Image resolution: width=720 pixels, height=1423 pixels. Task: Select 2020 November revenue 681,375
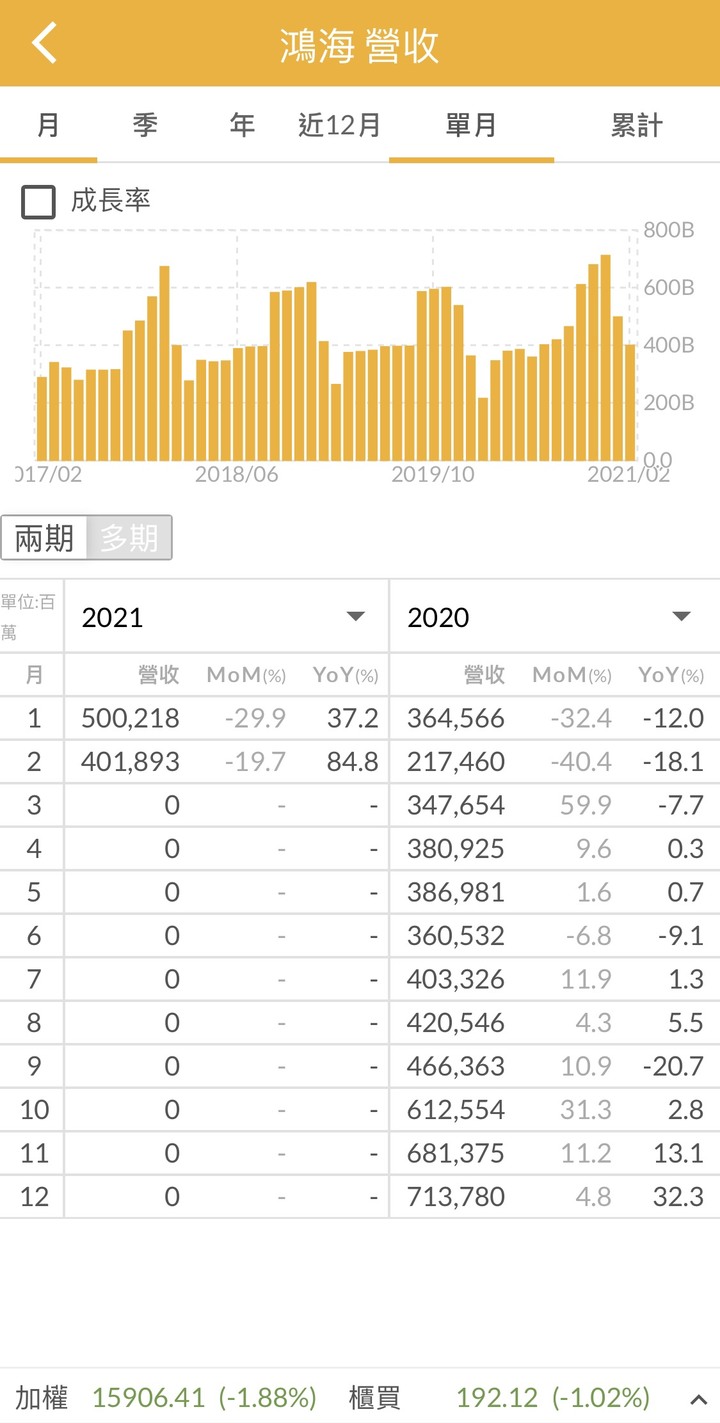point(456,1153)
